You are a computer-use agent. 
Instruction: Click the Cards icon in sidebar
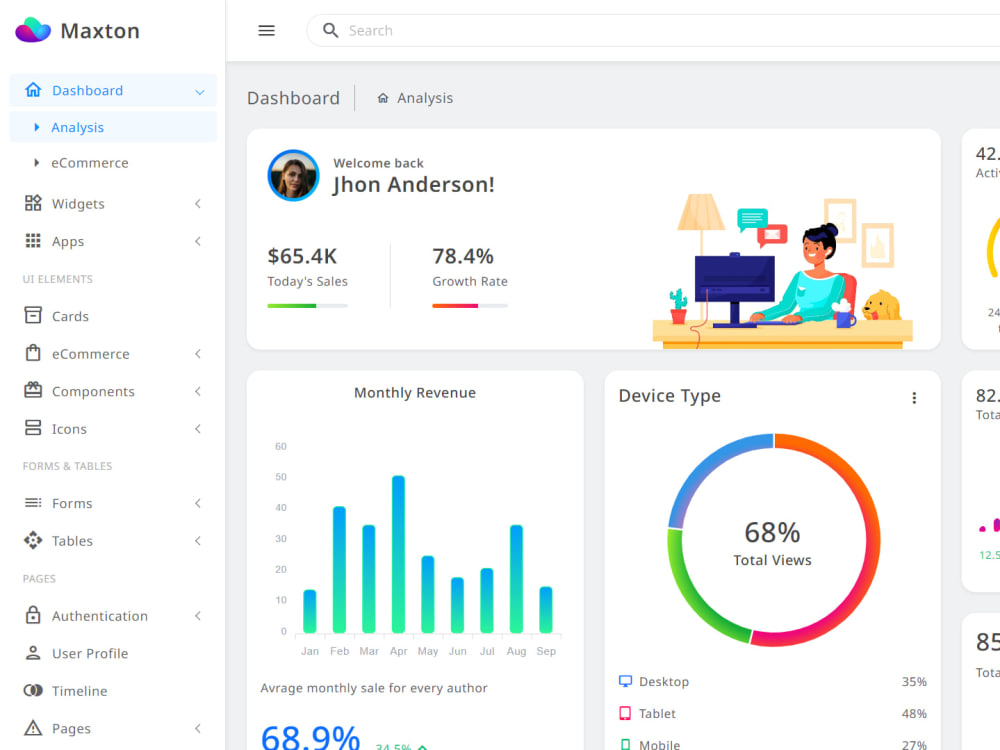33,316
